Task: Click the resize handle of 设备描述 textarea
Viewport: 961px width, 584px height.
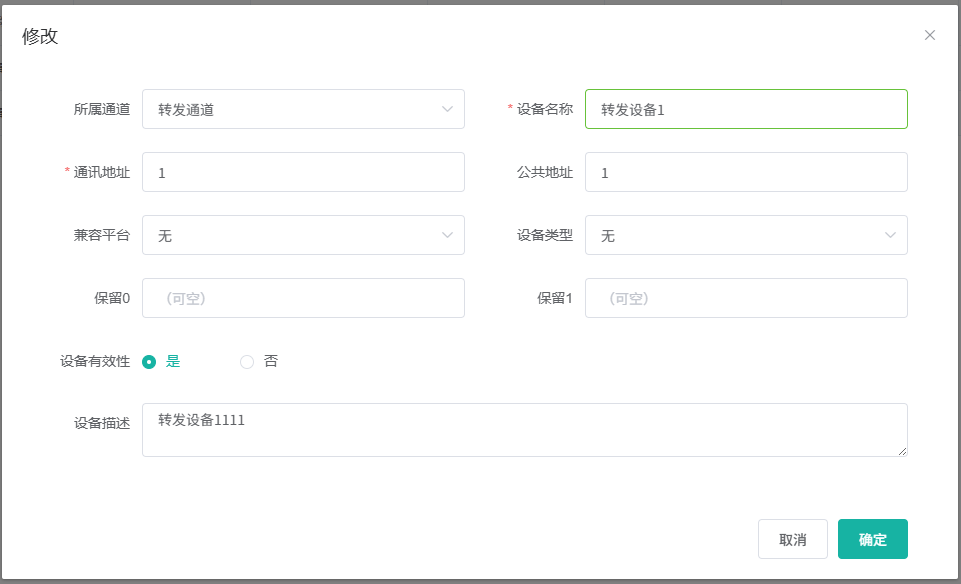Action: (902, 451)
